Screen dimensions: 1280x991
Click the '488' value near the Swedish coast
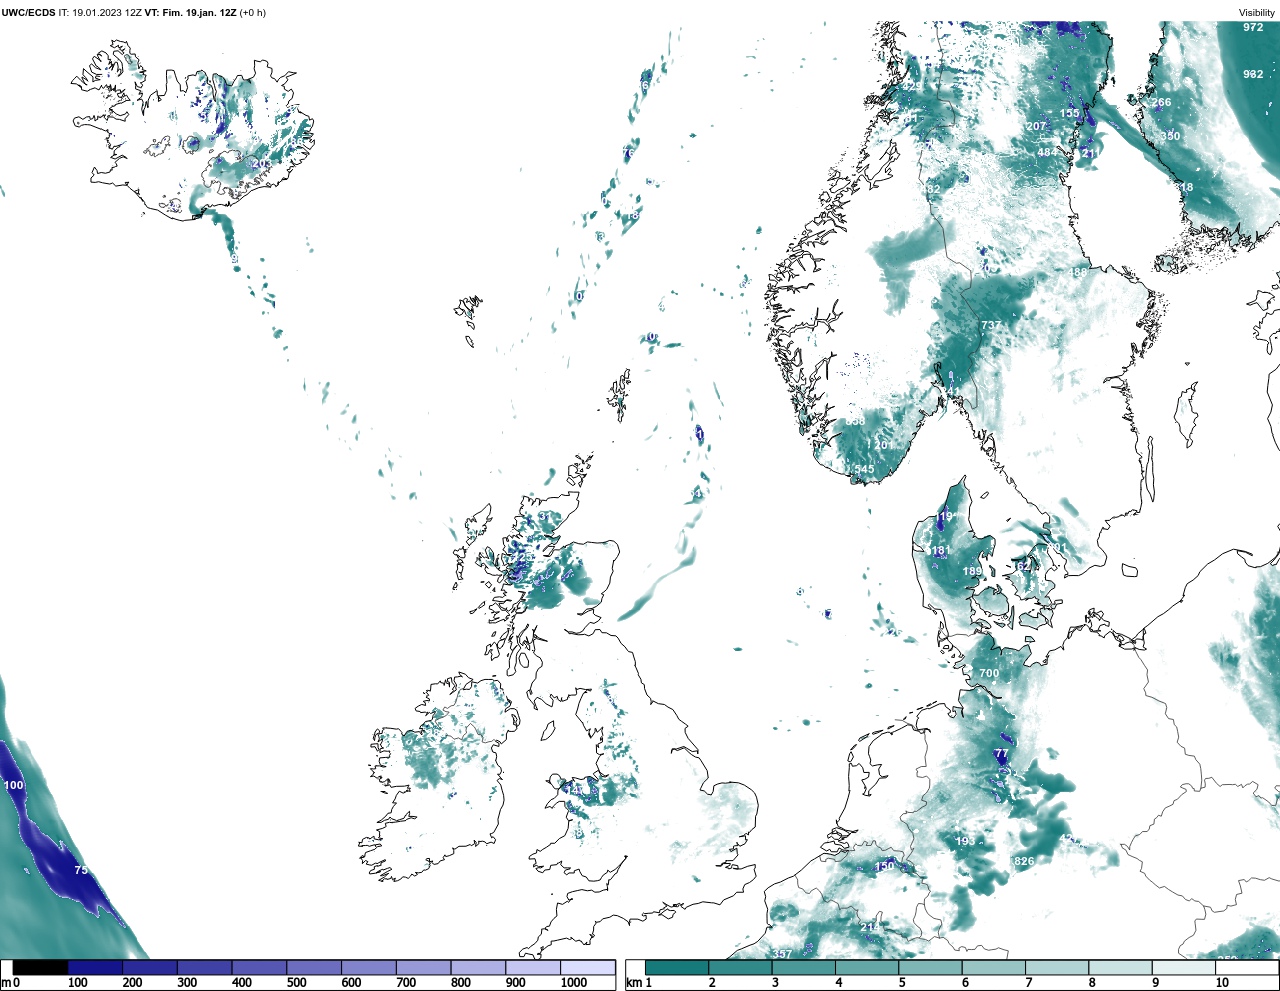click(x=1077, y=272)
